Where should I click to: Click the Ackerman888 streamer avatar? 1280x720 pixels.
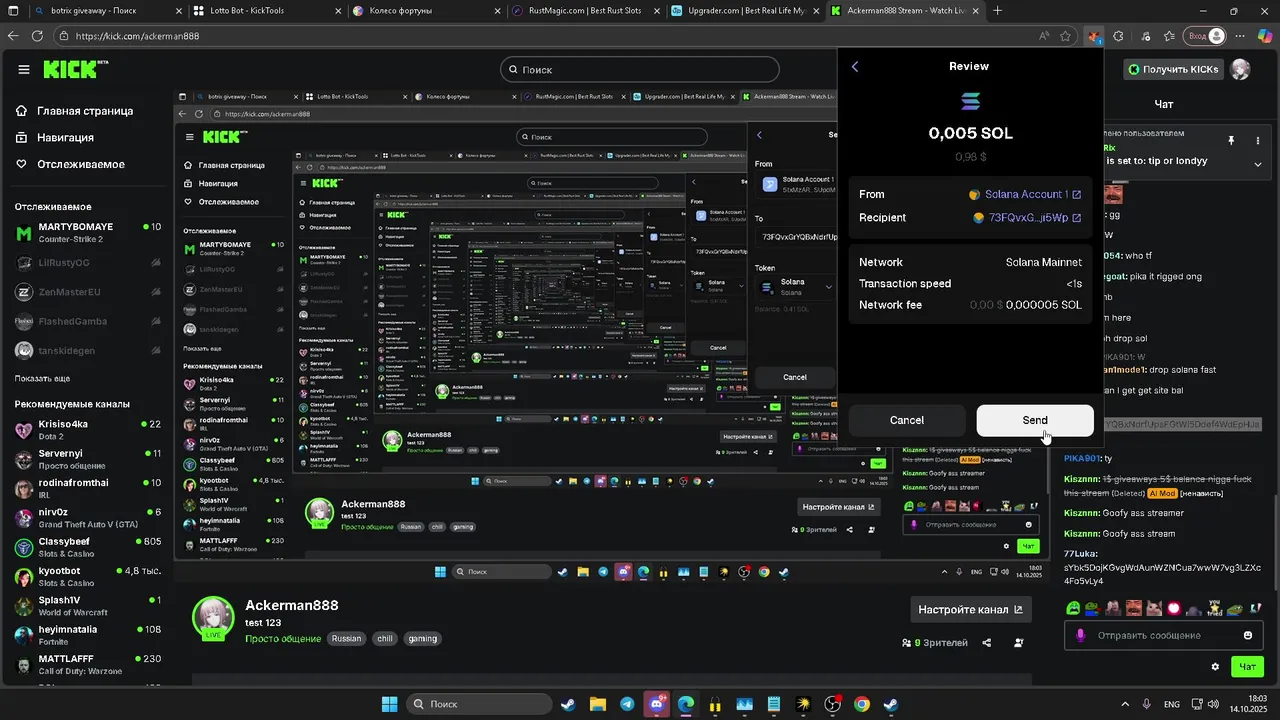point(213,617)
